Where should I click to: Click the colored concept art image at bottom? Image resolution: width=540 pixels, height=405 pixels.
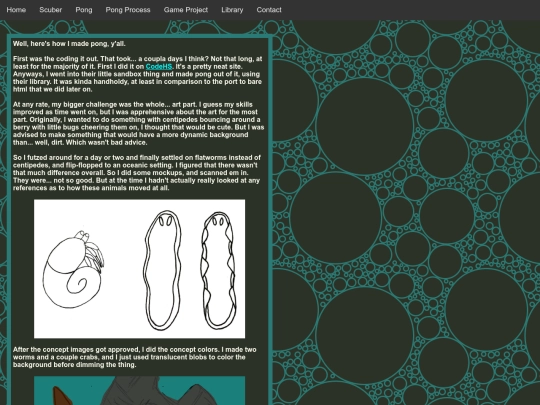click(139, 391)
